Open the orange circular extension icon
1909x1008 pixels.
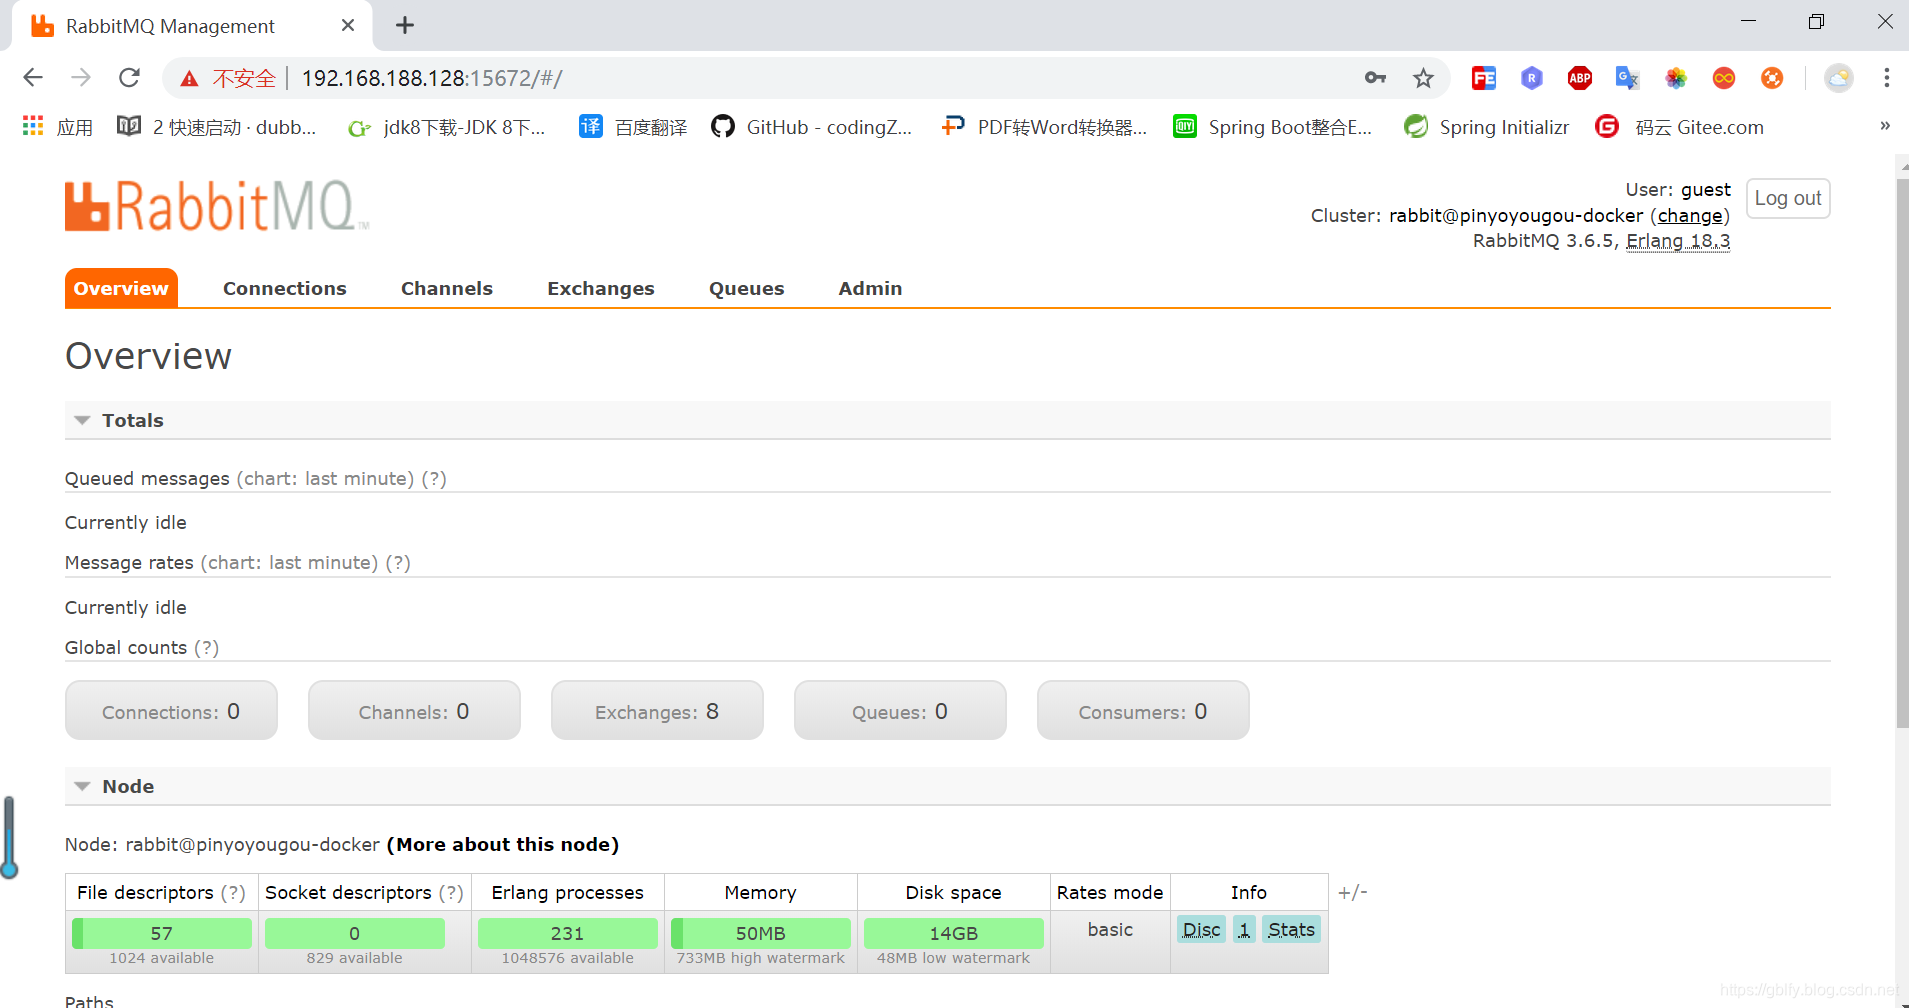pos(1772,78)
